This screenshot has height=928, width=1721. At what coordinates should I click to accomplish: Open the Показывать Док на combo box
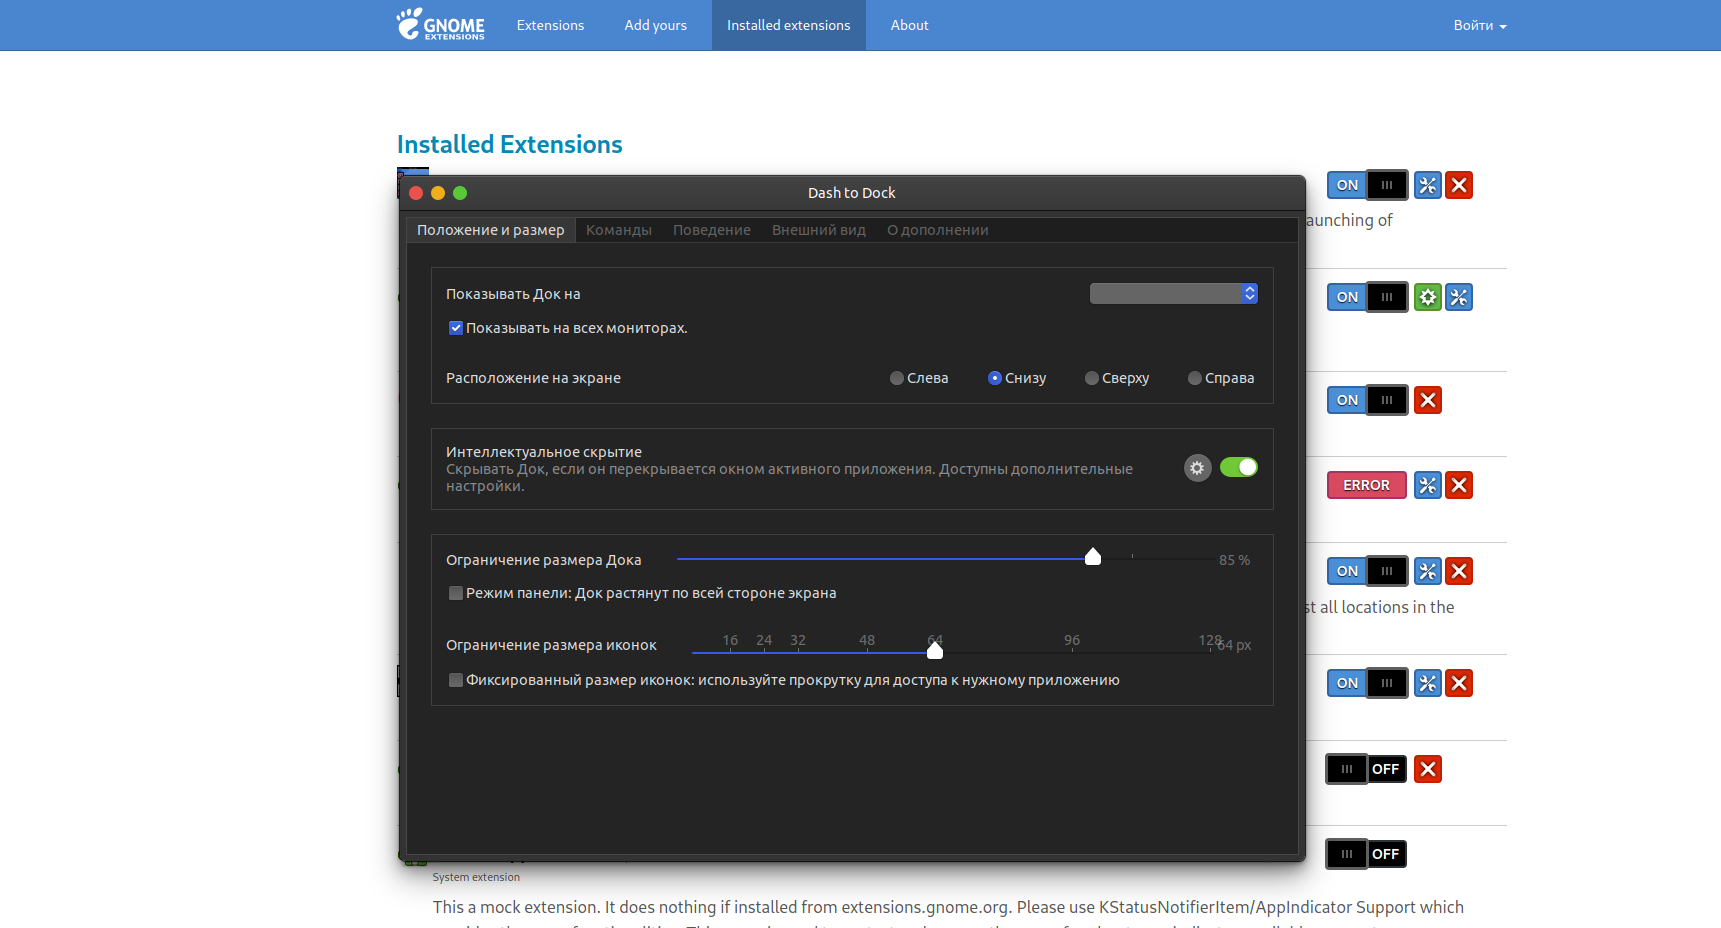point(1174,293)
